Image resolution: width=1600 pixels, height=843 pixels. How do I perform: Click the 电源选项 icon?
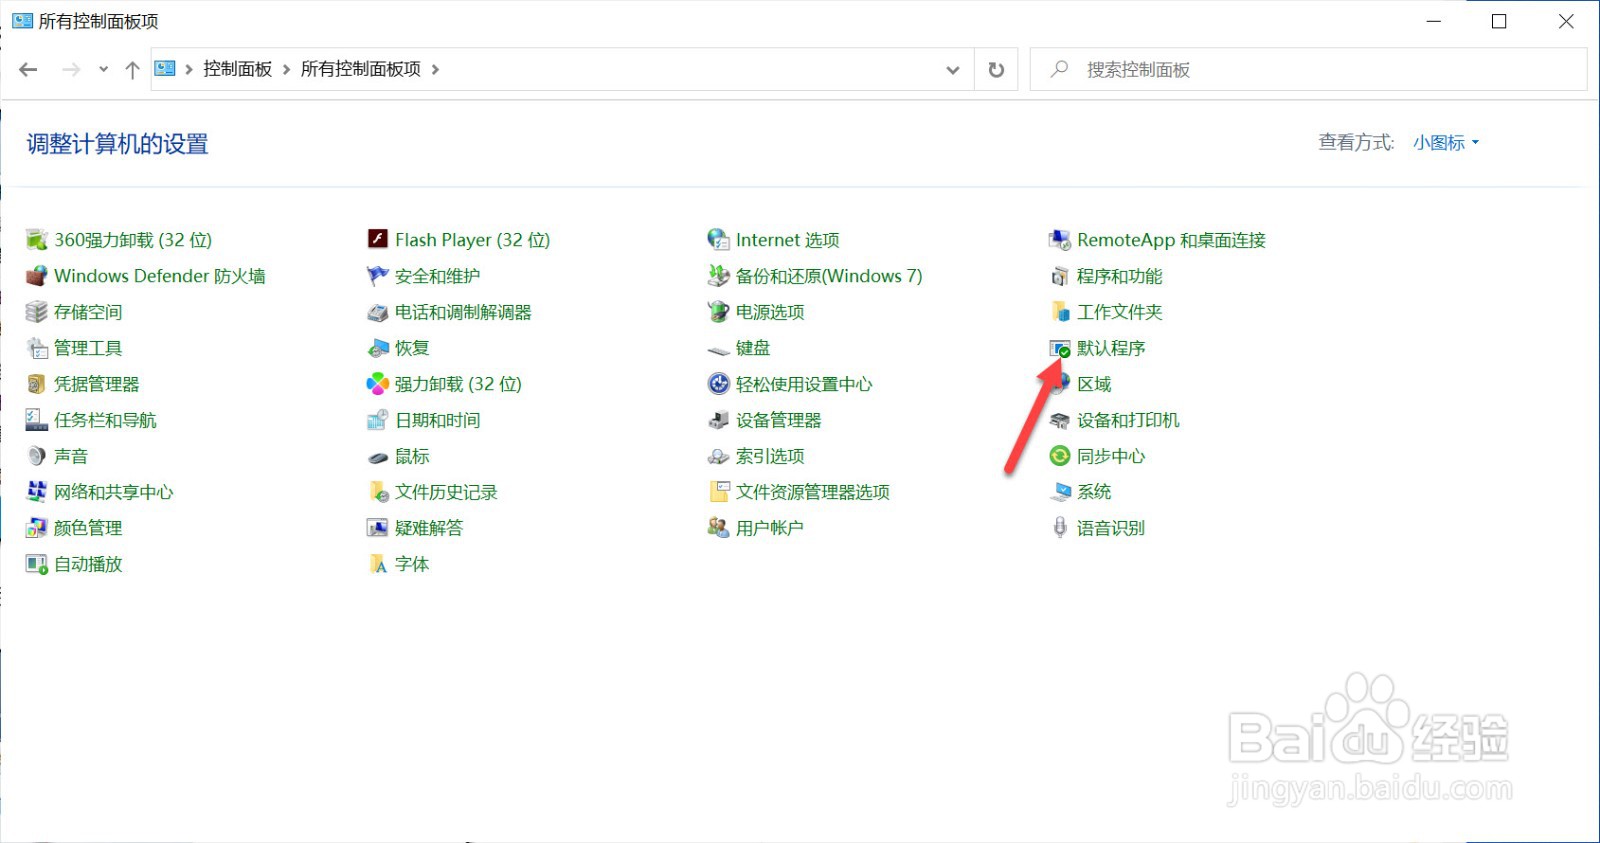[x=719, y=312]
